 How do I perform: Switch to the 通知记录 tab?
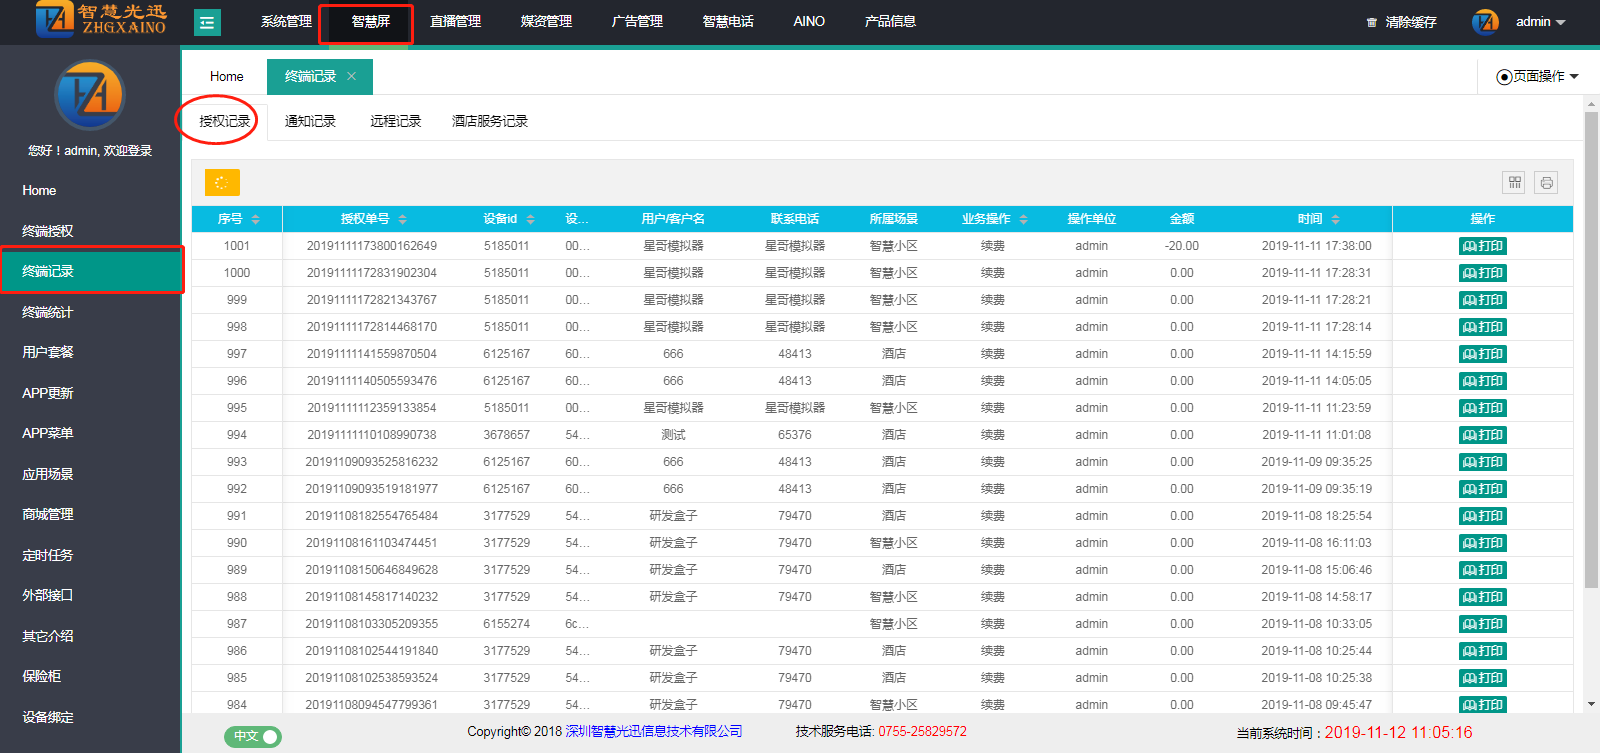pos(310,121)
